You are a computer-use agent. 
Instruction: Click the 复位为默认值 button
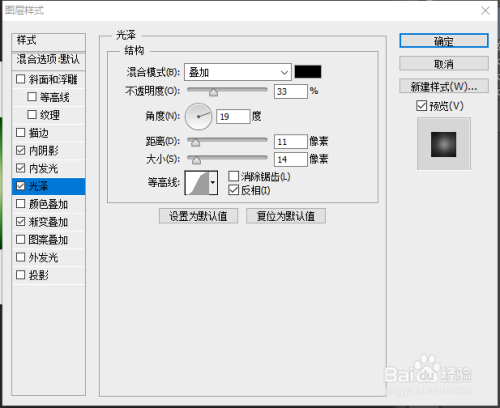tap(286, 216)
